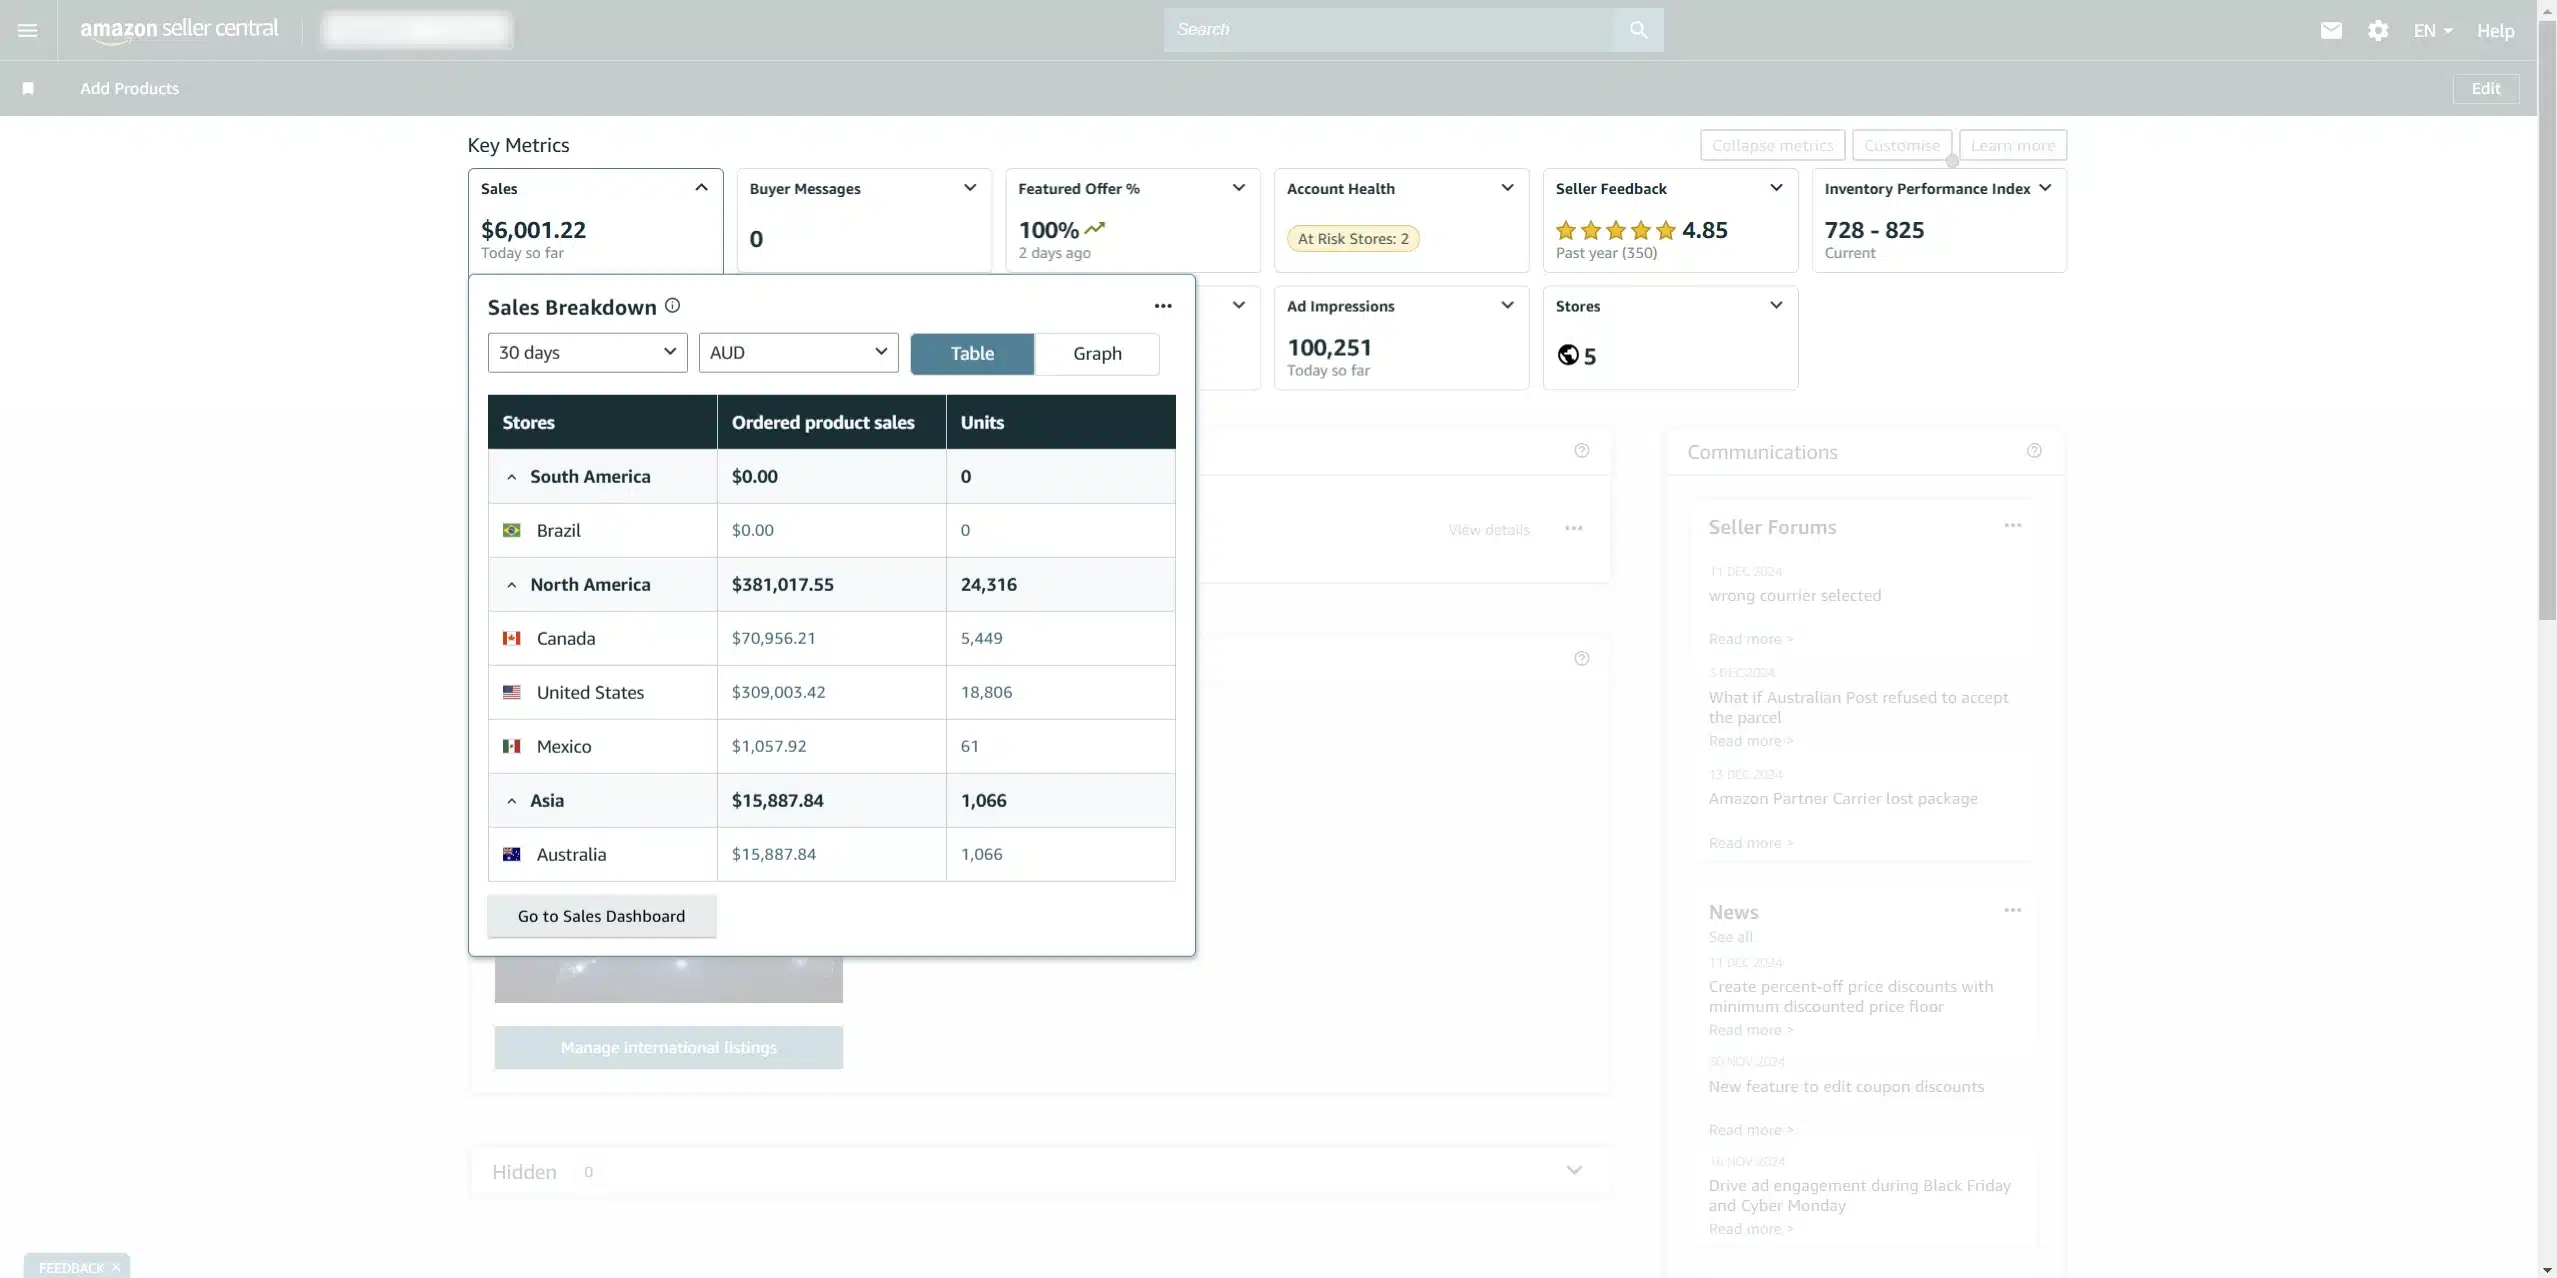Click the Stores globe icon
Image resolution: width=2557 pixels, height=1278 pixels.
(x=1568, y=355)
